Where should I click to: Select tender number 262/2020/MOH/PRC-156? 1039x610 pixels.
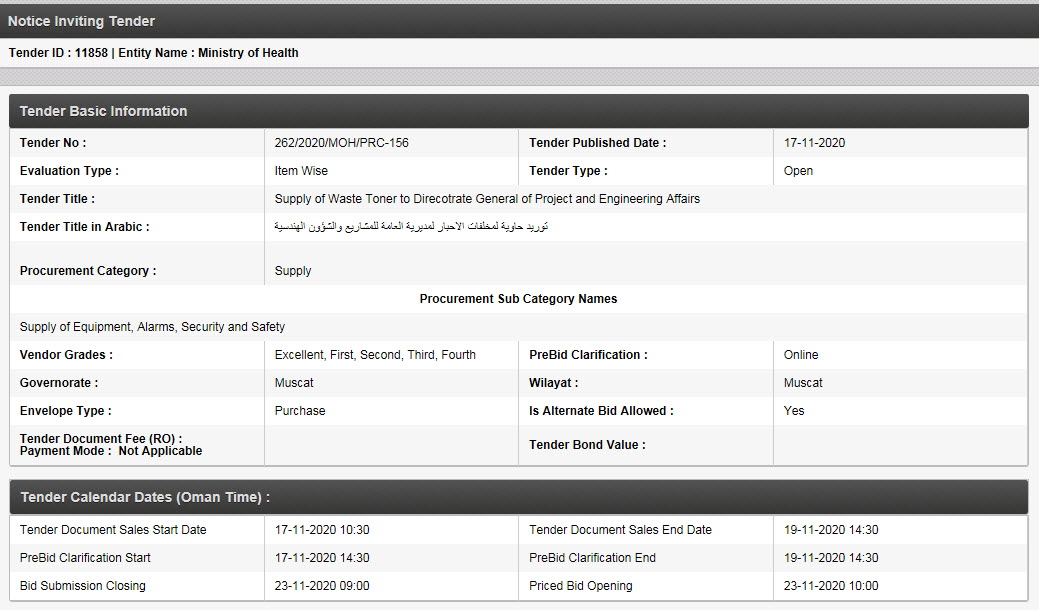341,143
